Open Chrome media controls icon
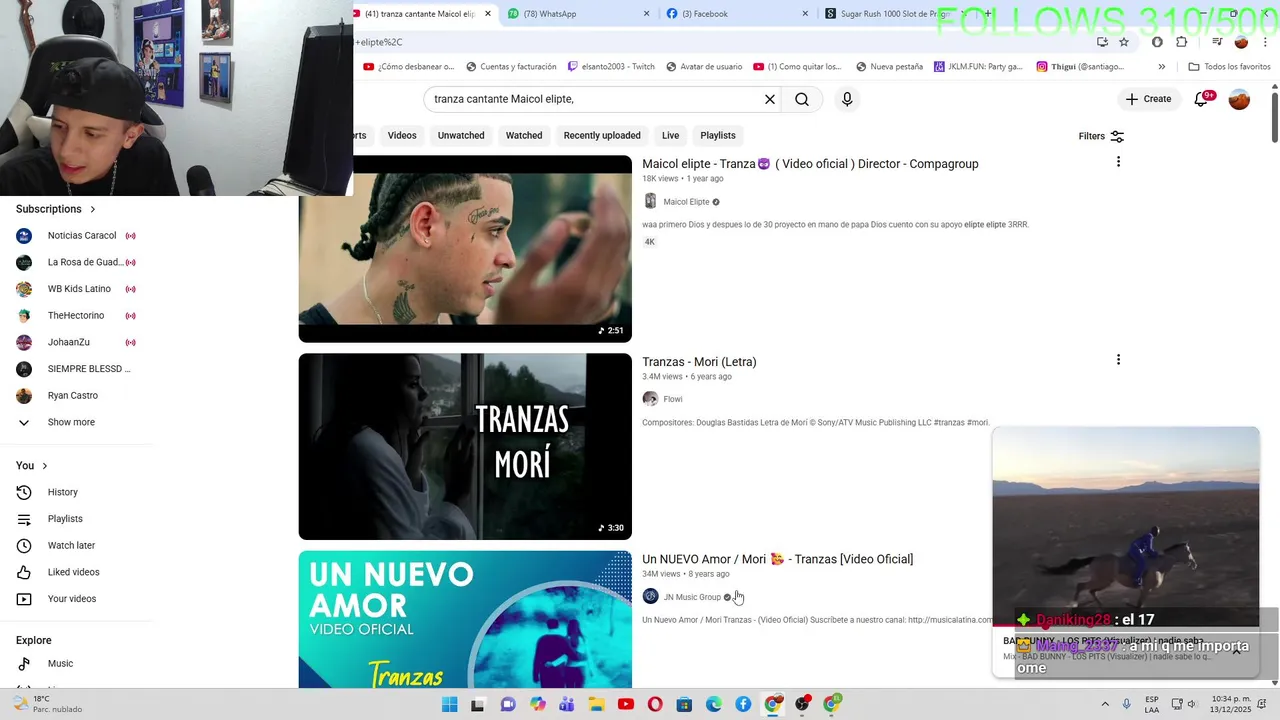1280x720 pixels. [x=1217, y=42]
